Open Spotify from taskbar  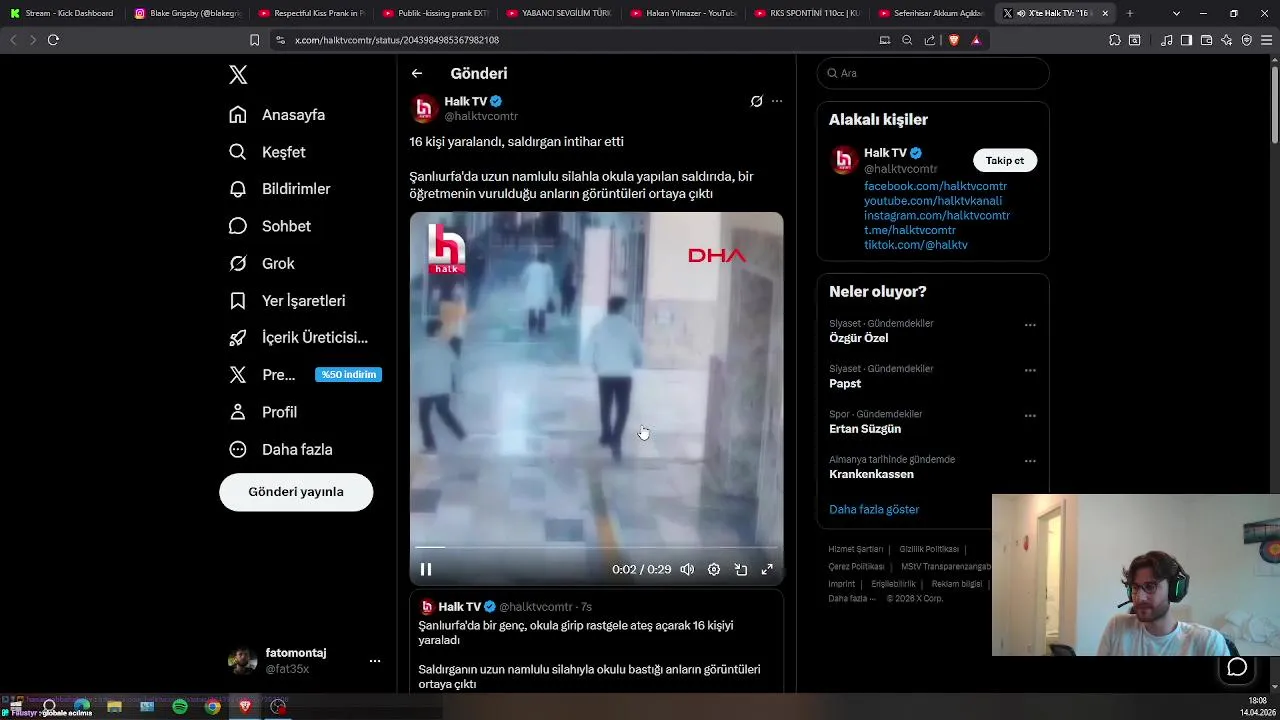(180, 707)
